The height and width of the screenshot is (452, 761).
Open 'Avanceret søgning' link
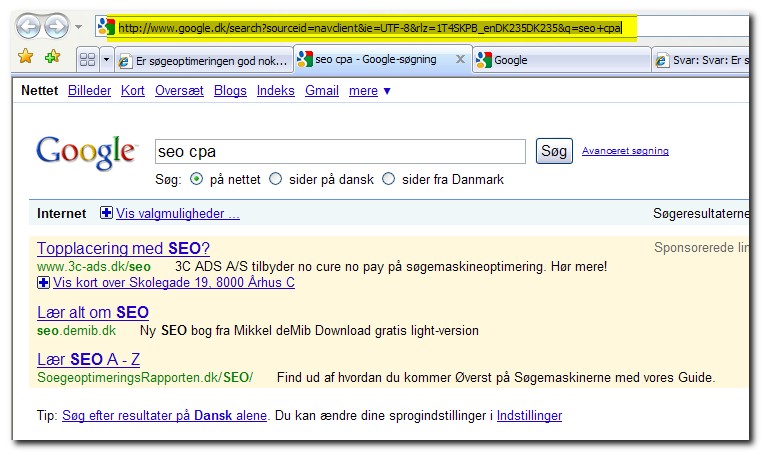point(625,151)
